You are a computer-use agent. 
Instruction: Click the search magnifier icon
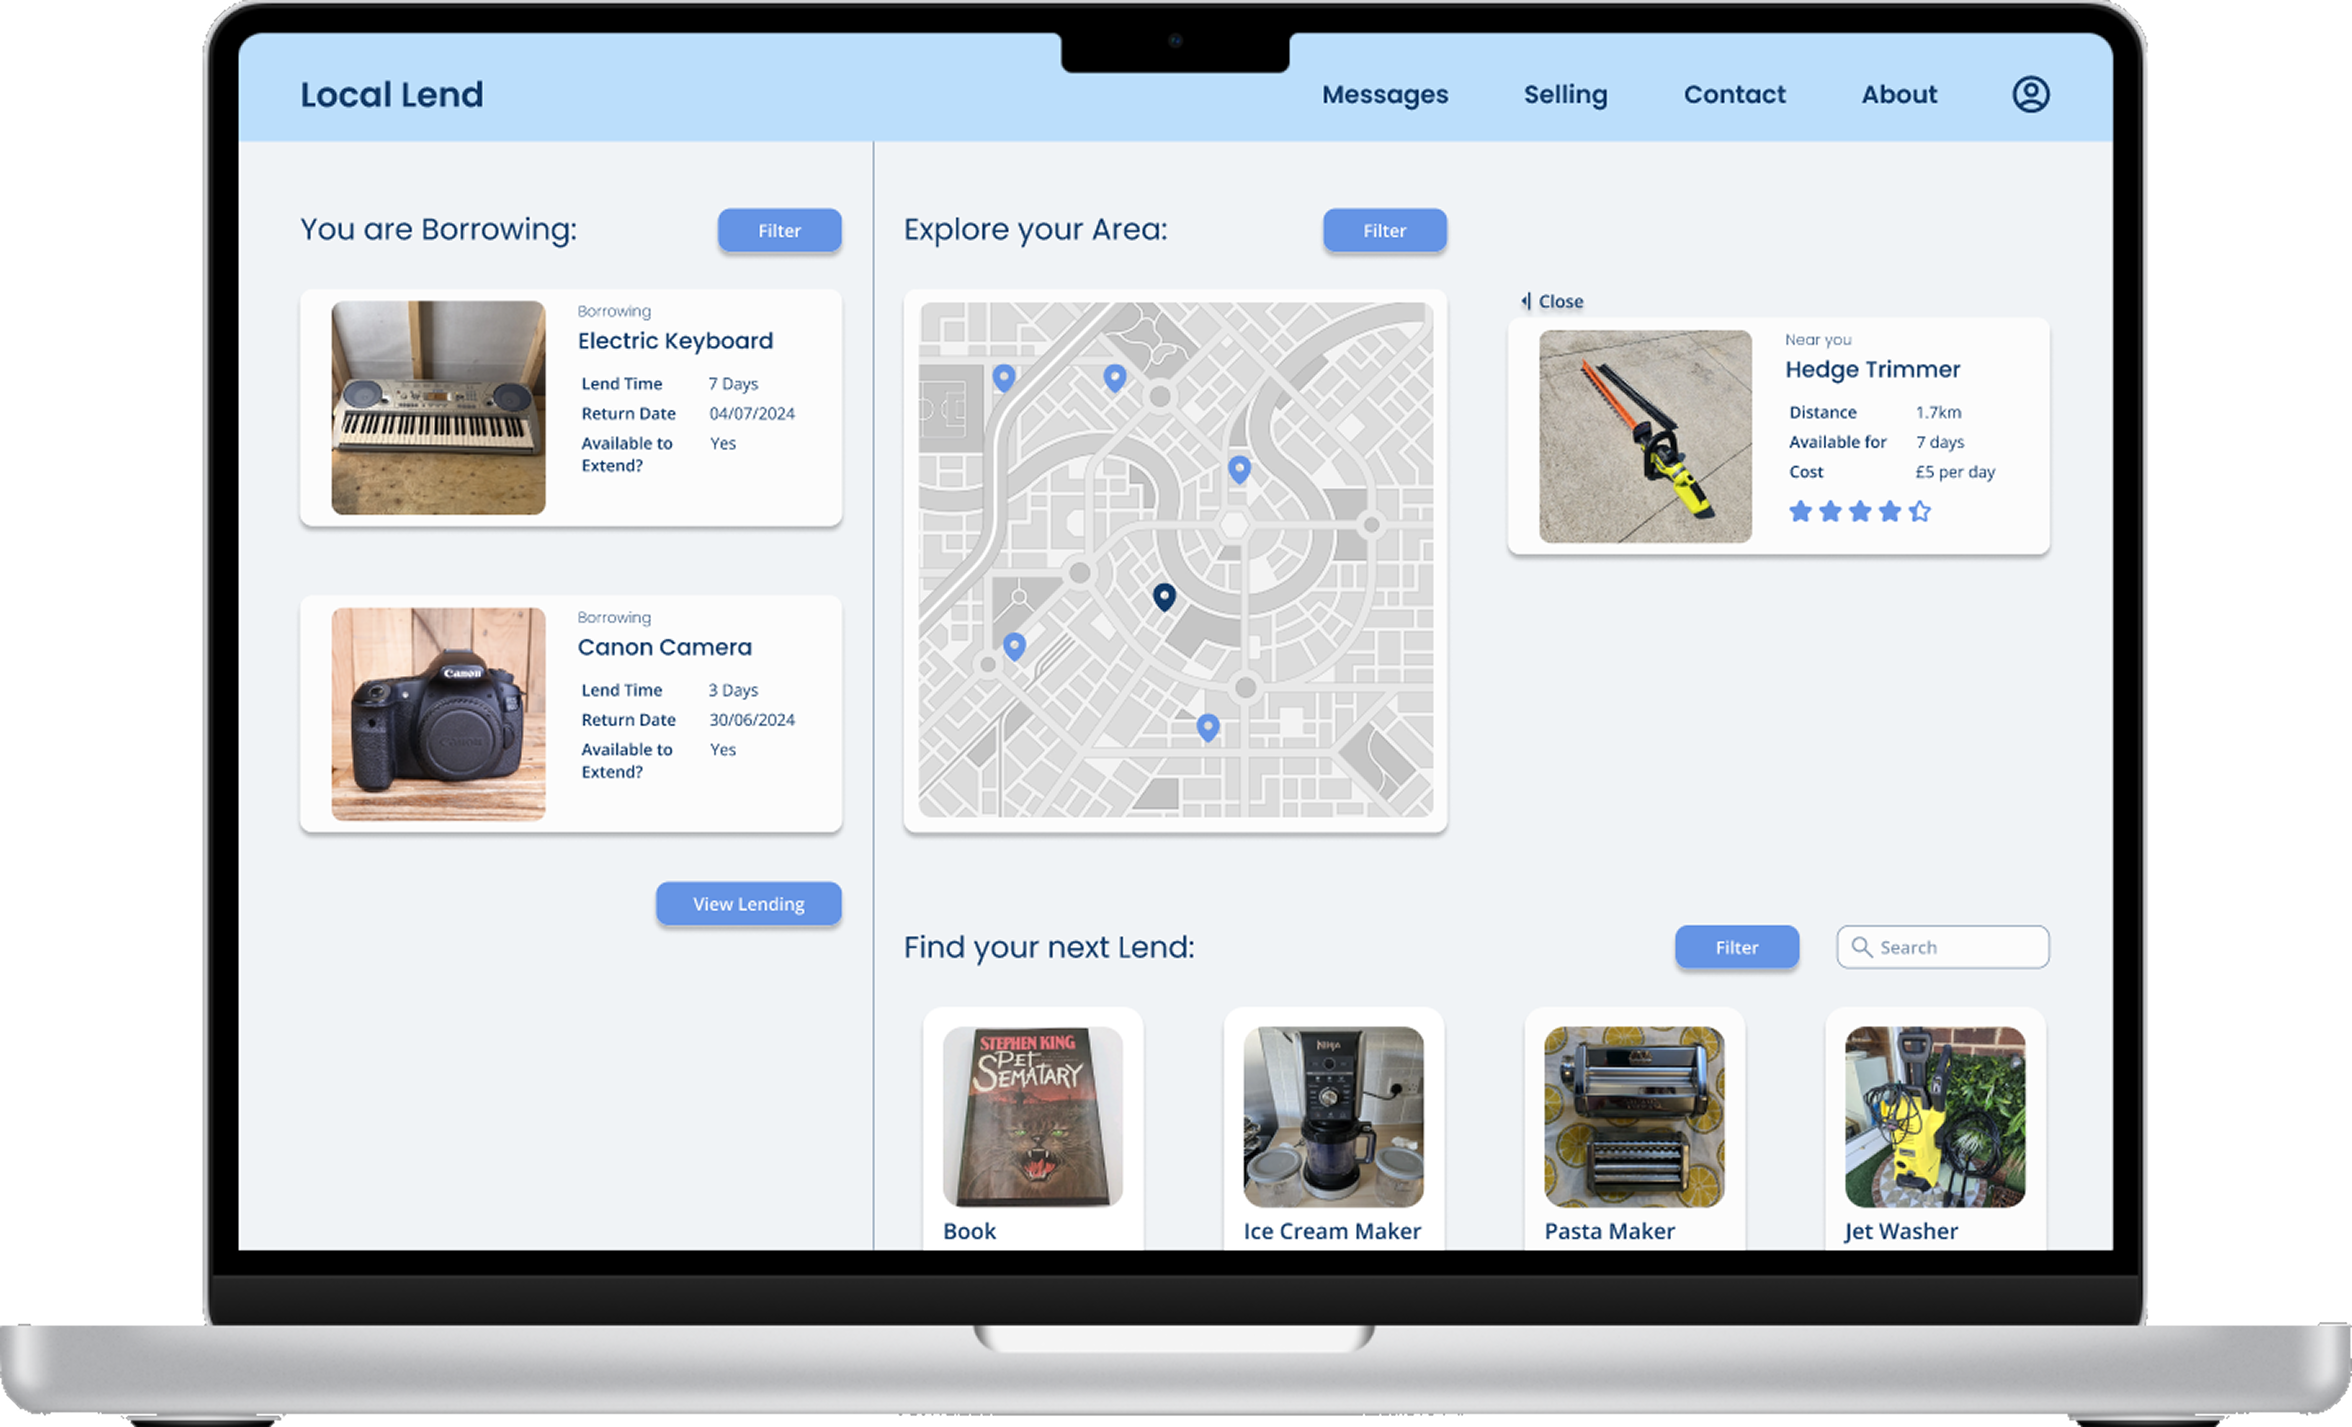coord(1861,947)
